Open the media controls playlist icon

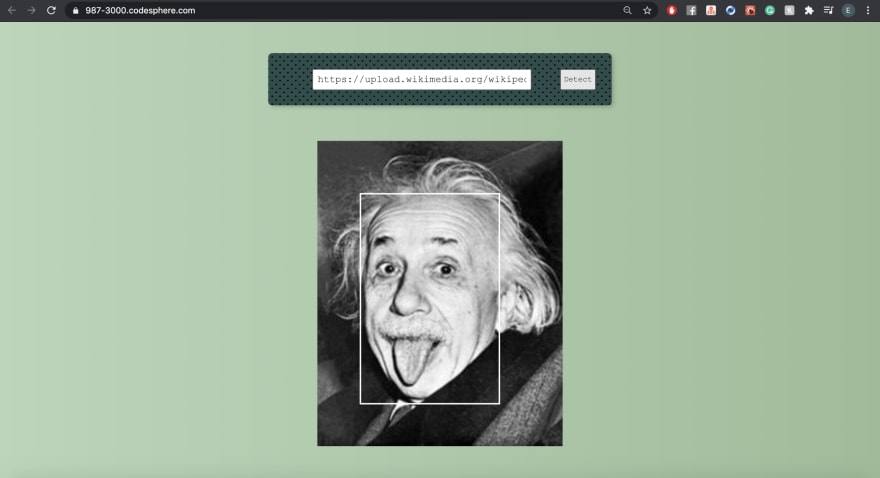(x=828, y=10)
